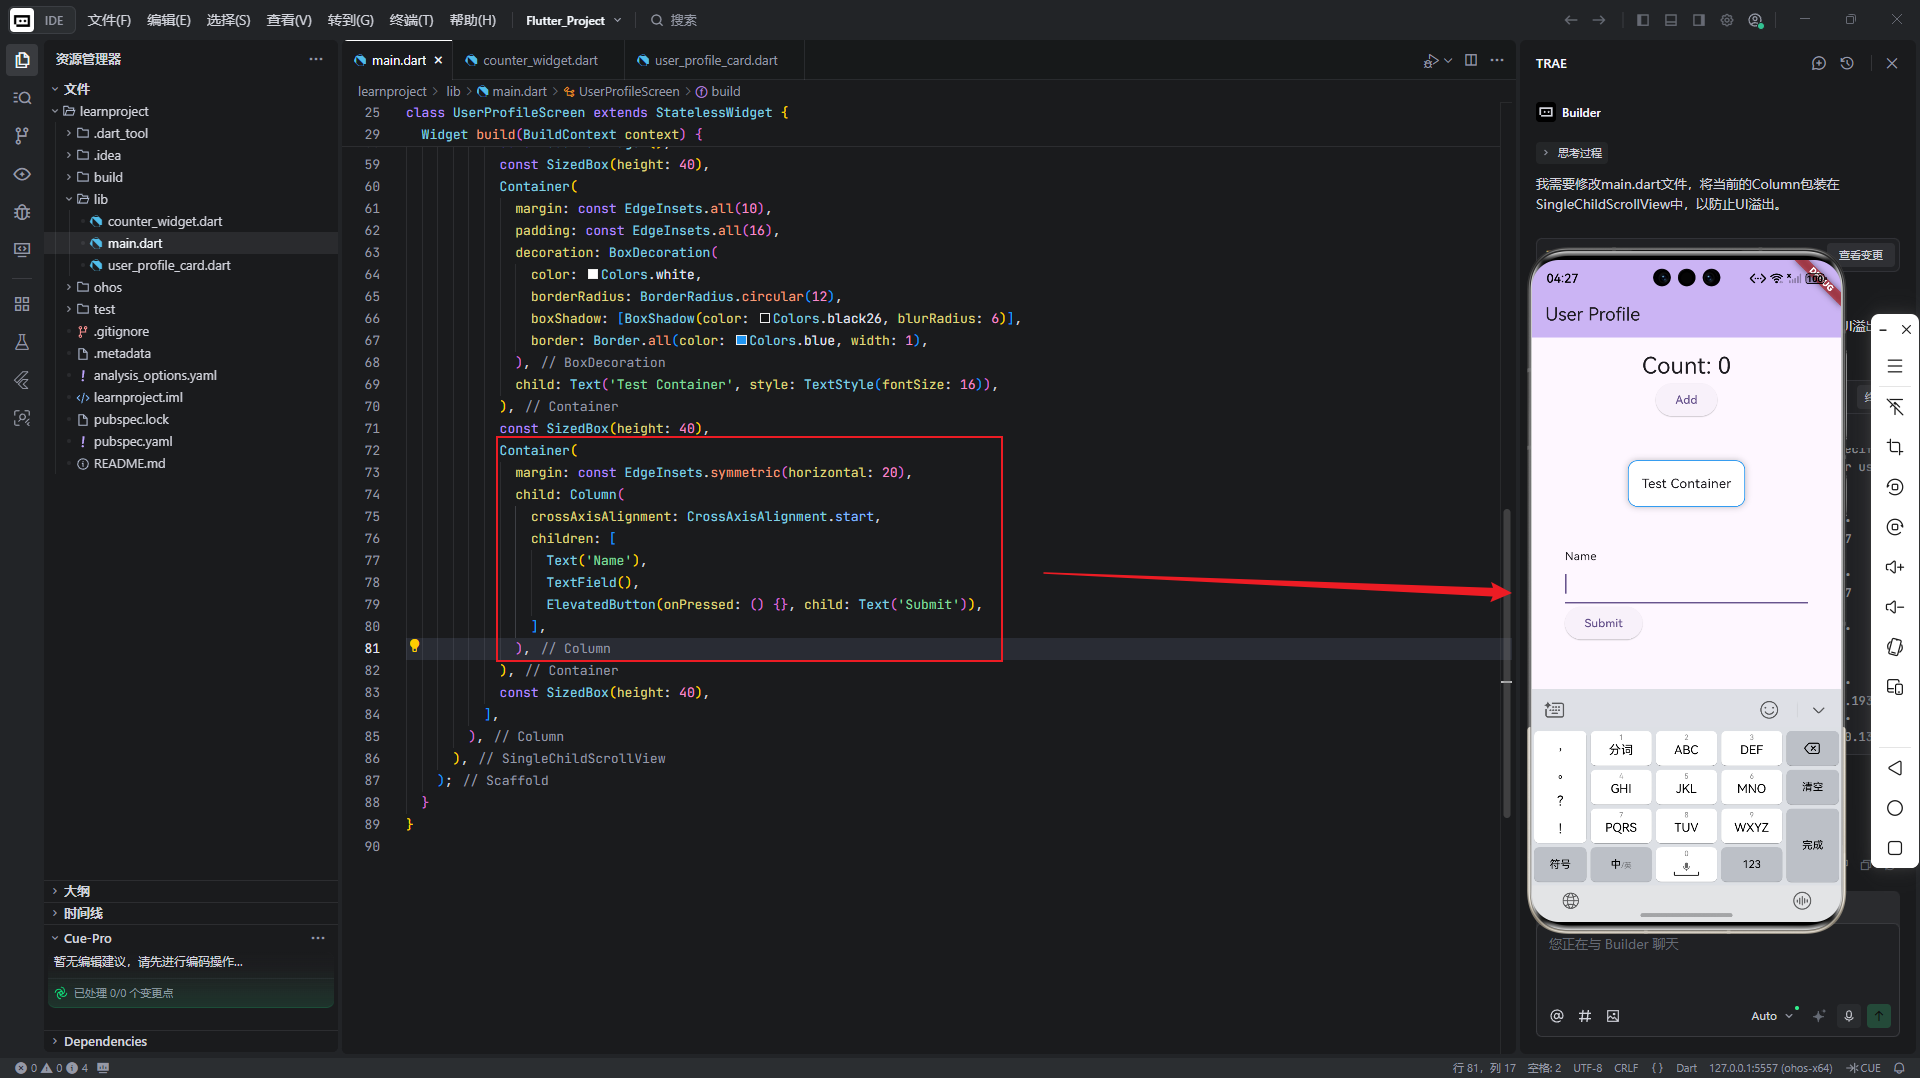This screenshot has height=1078, width=1920.
Task: Click the emoji icon on phone keyboard
Action: point(1769,710)
